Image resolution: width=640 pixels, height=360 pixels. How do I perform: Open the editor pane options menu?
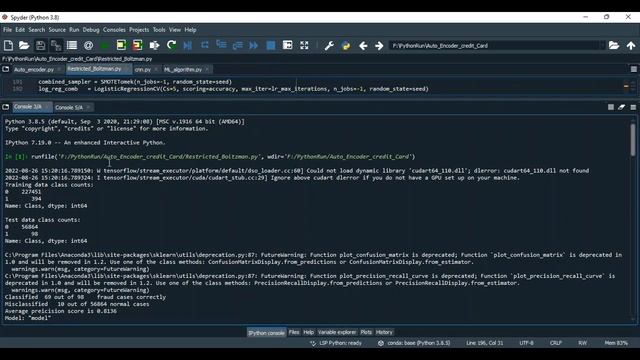coord(633,69)
